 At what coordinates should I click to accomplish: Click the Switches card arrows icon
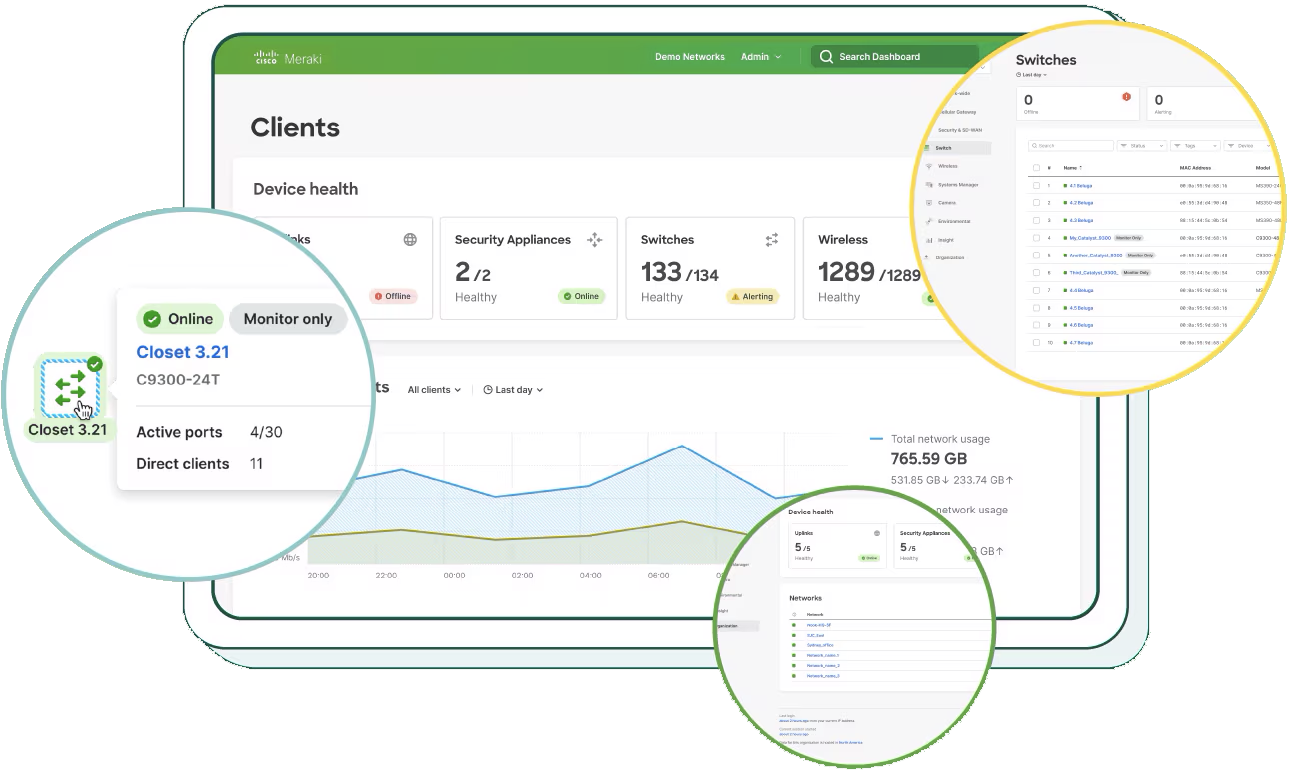coord(772,240)
